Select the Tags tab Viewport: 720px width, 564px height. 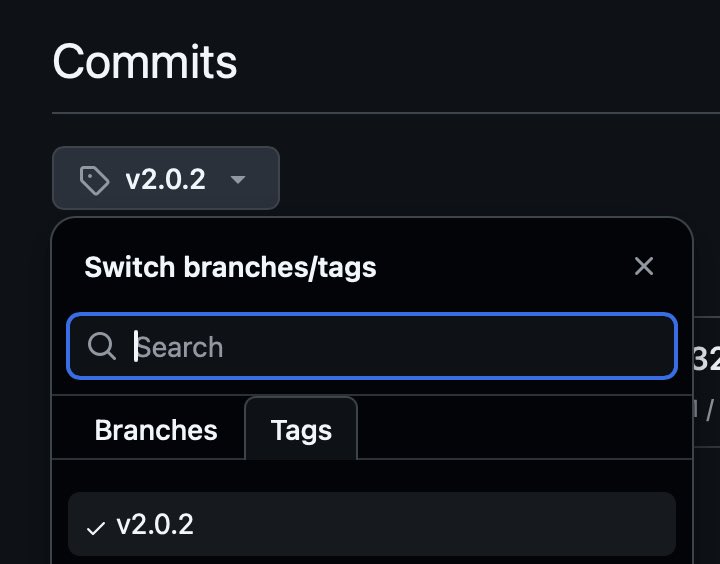click(301, 430)
